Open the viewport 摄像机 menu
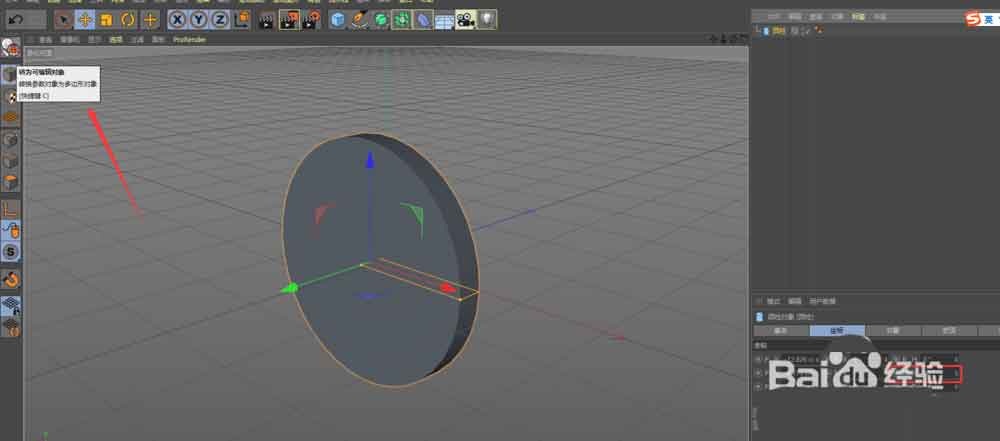The height and width of the screenshot is (441, 1000). click(70, 40)
